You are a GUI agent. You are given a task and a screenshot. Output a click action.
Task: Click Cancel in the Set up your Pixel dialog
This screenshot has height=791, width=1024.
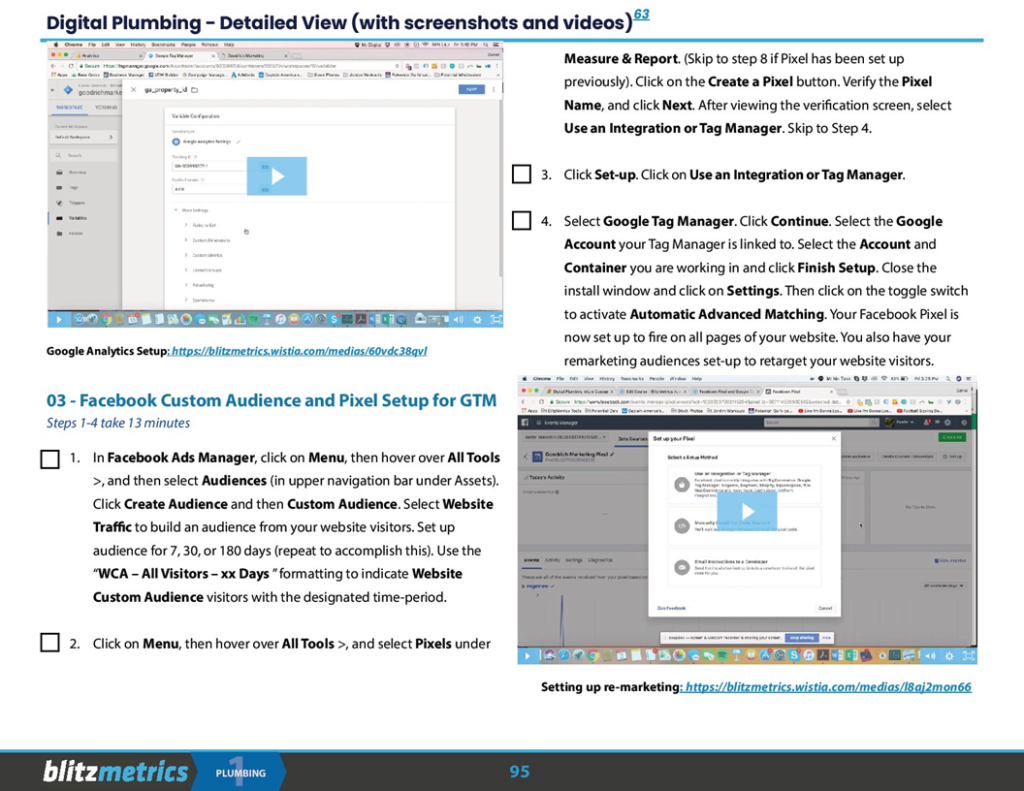click(x=825, y=608)
